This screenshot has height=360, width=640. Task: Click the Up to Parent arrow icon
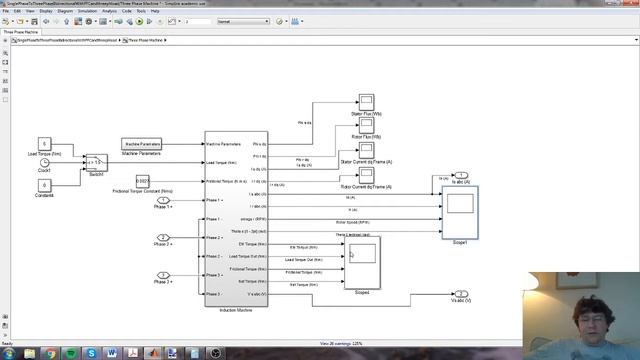[67, 21]
